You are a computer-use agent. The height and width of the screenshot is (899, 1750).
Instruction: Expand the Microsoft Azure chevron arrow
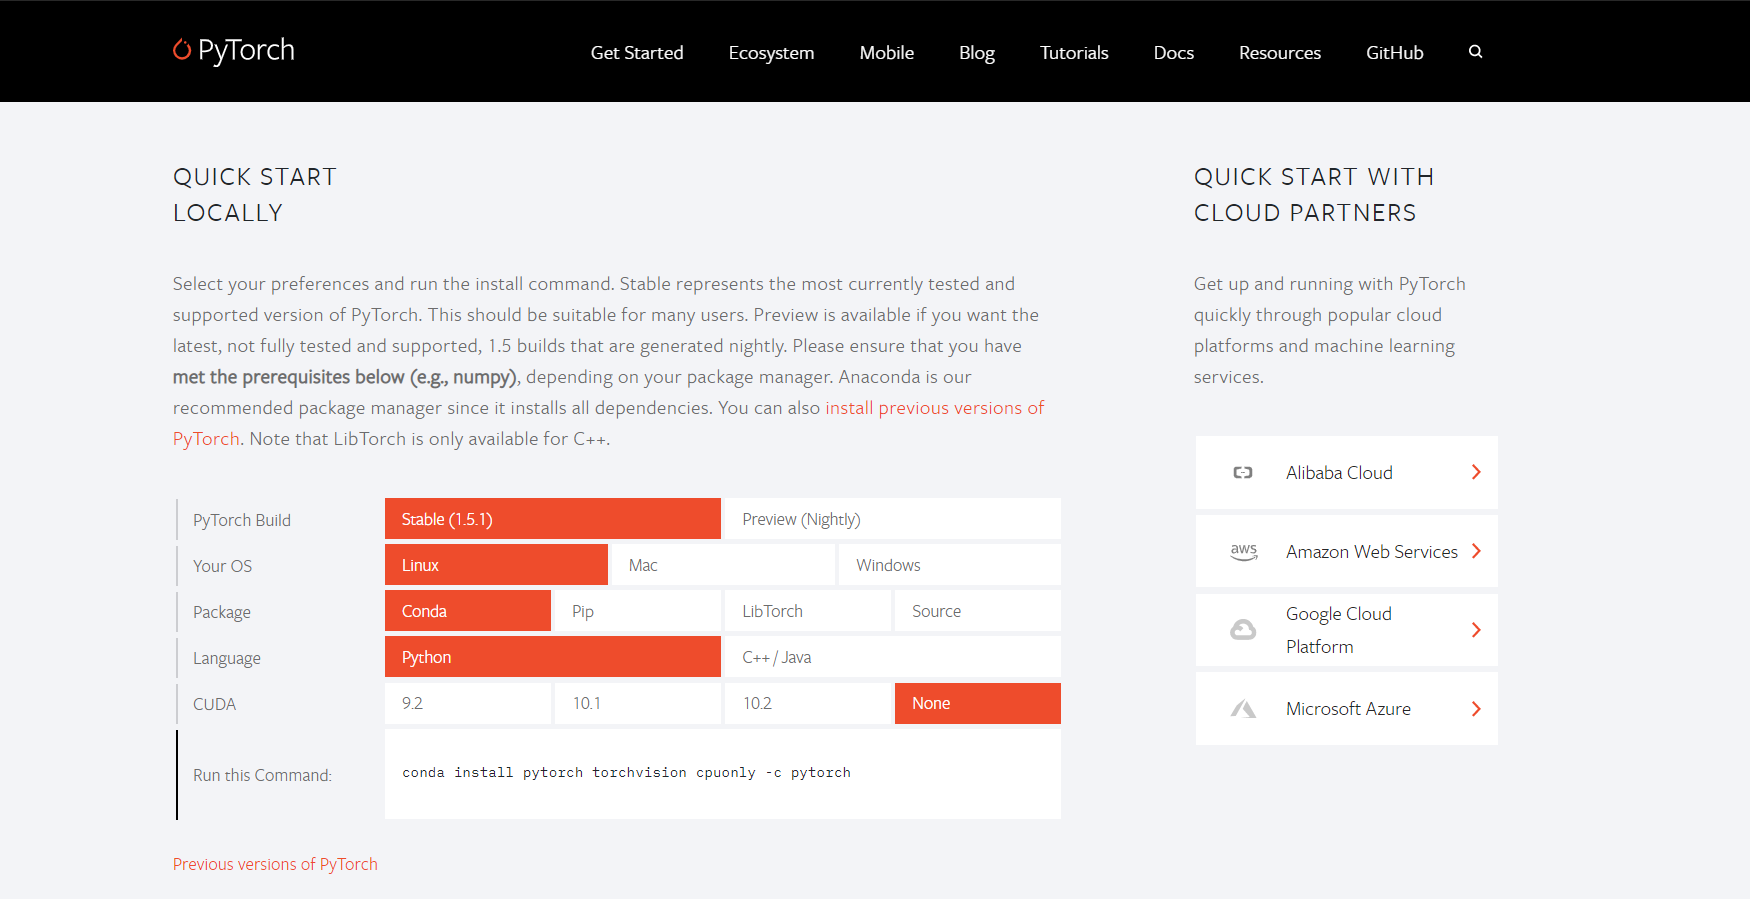[1476, 709]
